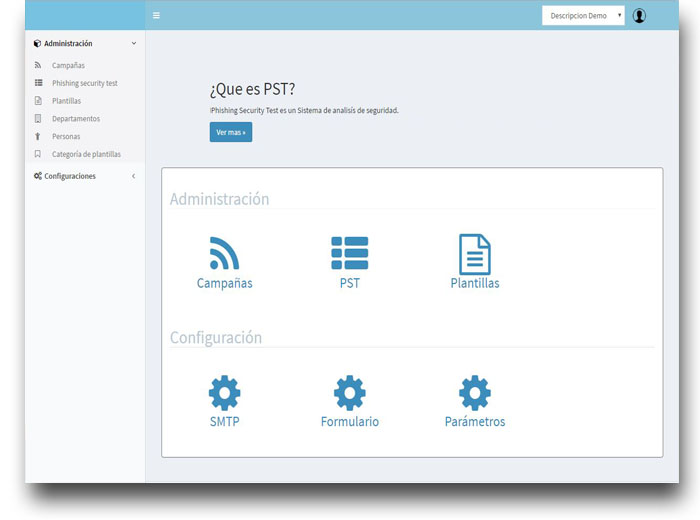
Task: Open Departamentos from the sidebar
Action: coord(75,119)
